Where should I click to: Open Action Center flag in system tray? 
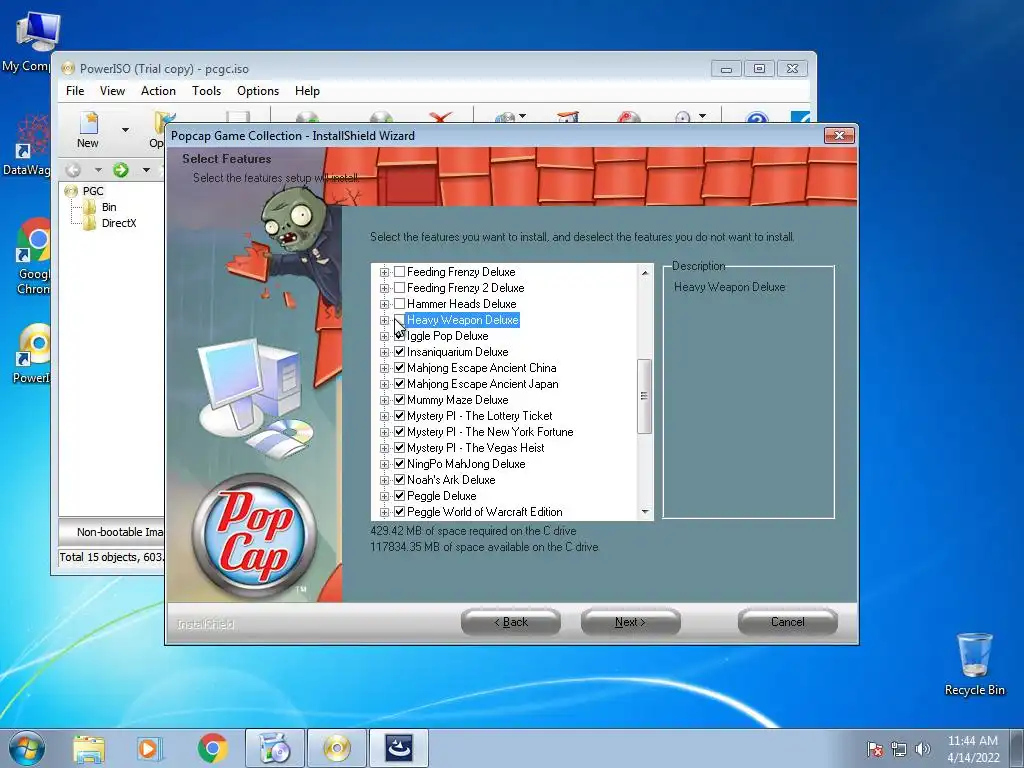pos(875,749)
